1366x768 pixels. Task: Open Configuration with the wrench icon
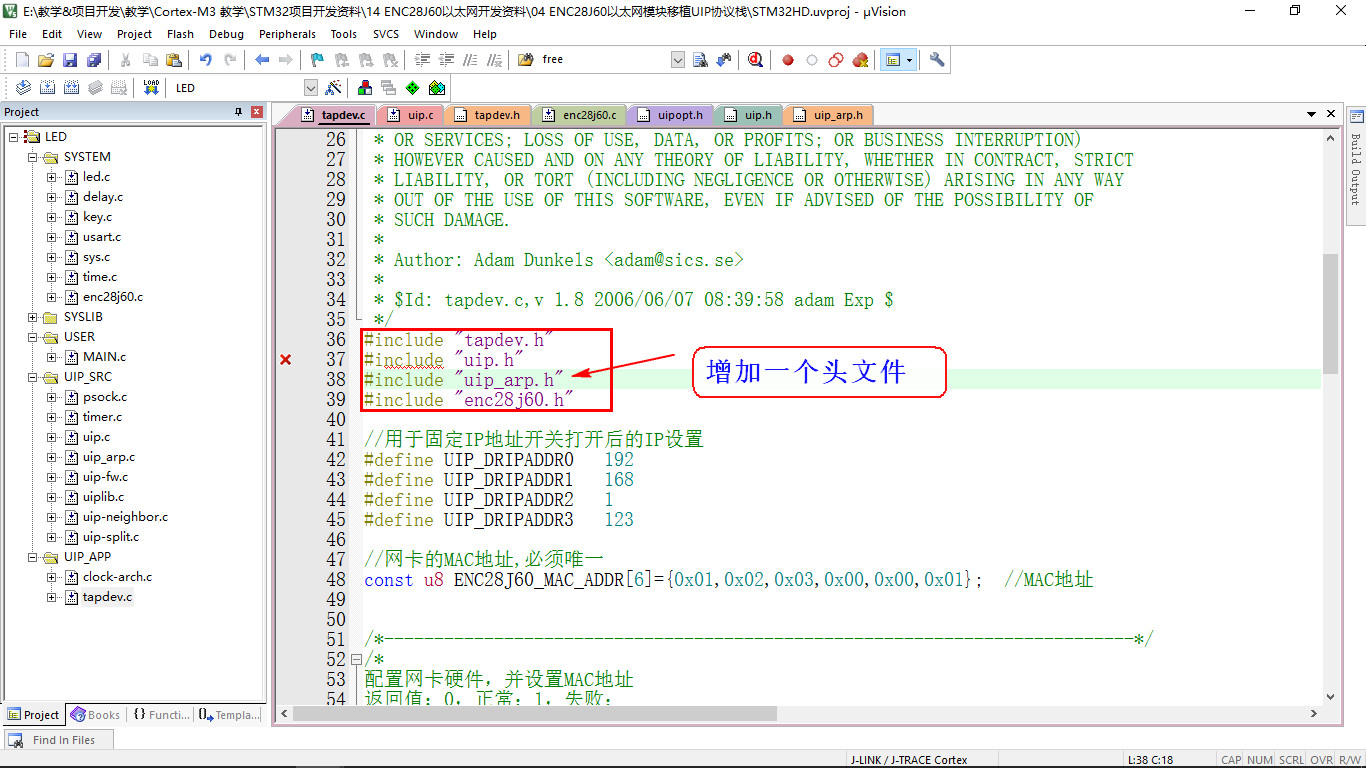click(937, 60)
